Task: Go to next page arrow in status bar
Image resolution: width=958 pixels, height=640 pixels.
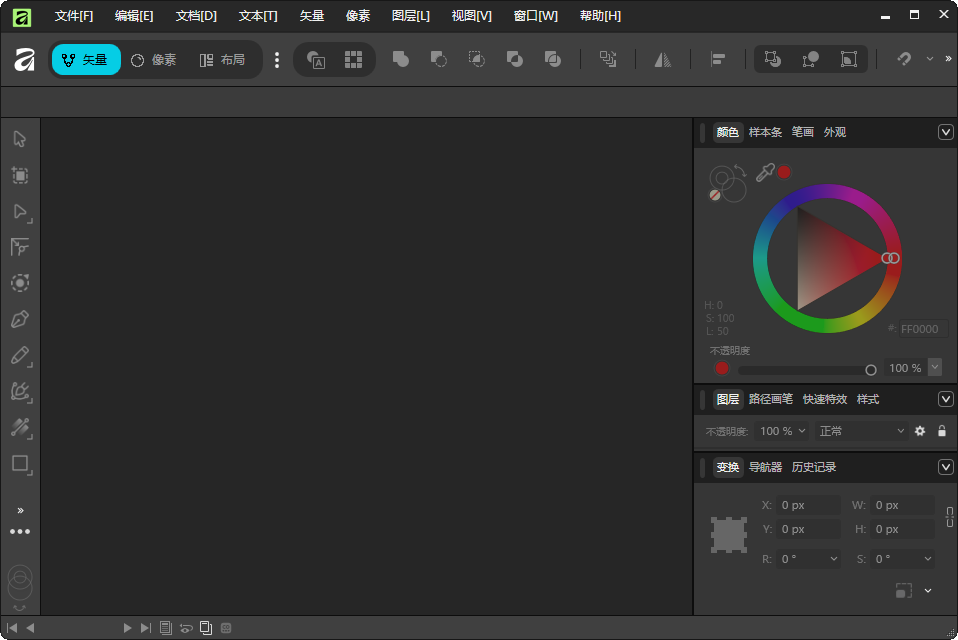Action: coord(126,628)
